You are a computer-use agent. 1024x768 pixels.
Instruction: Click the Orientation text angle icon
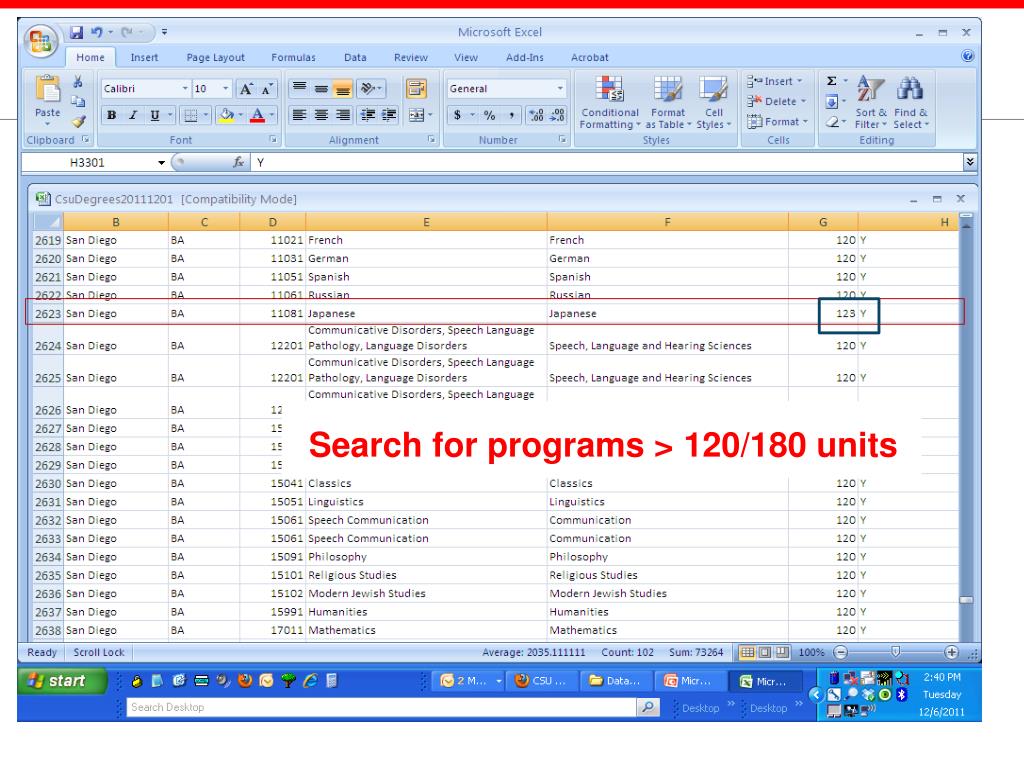tap(368, 88)
